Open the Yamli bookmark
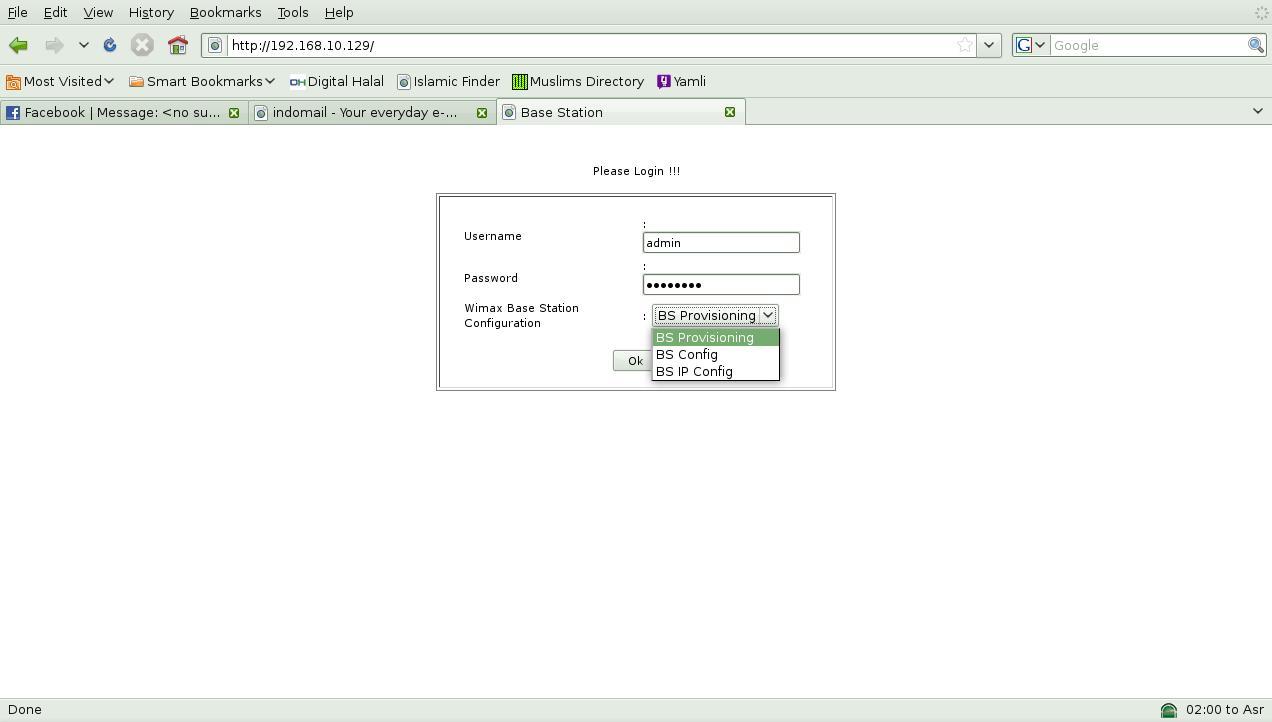 [x=681, y=81]
